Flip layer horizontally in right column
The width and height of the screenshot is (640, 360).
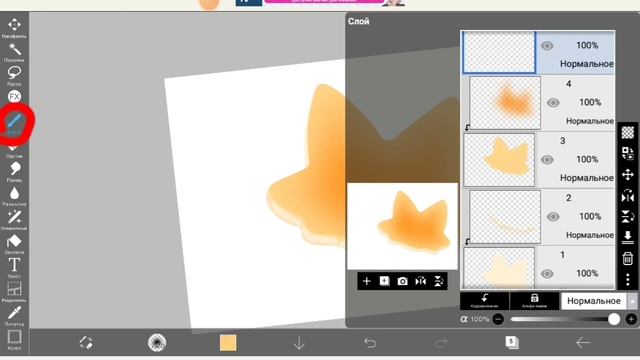tap(628, 196)
